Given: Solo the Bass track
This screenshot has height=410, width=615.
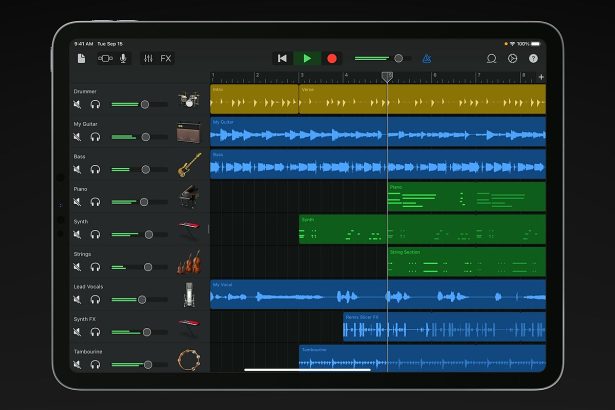Looking at the screenshot, I should point(95,169).
